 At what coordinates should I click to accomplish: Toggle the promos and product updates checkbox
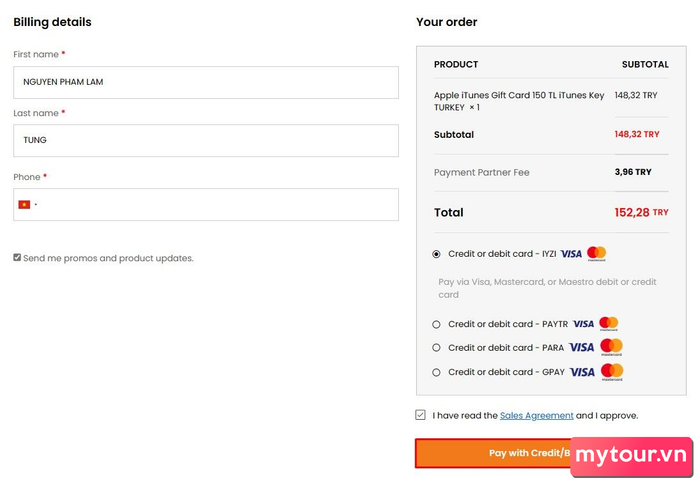coord(17,258)
